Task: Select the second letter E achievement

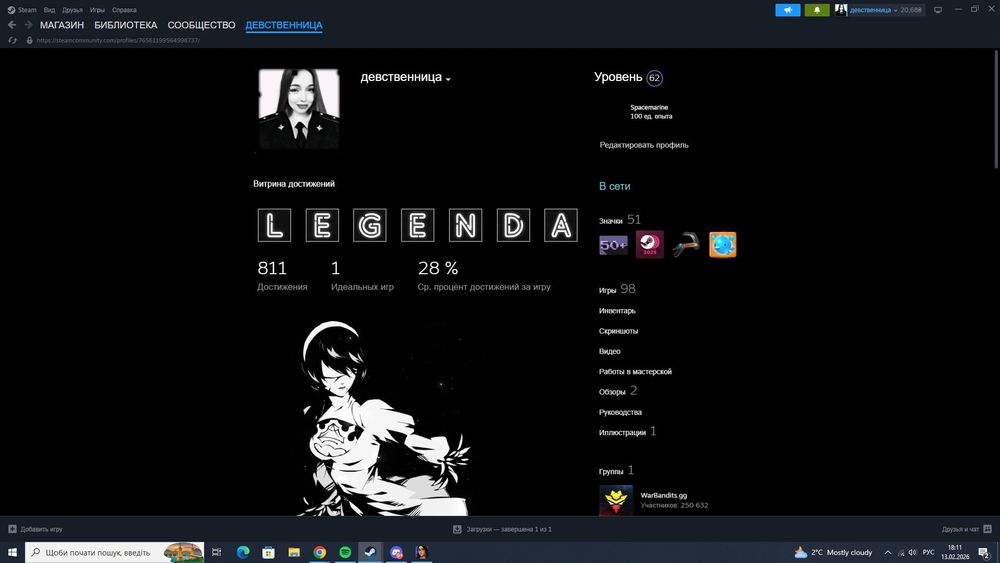Action: pyautogui.click(x=418, y=225)
